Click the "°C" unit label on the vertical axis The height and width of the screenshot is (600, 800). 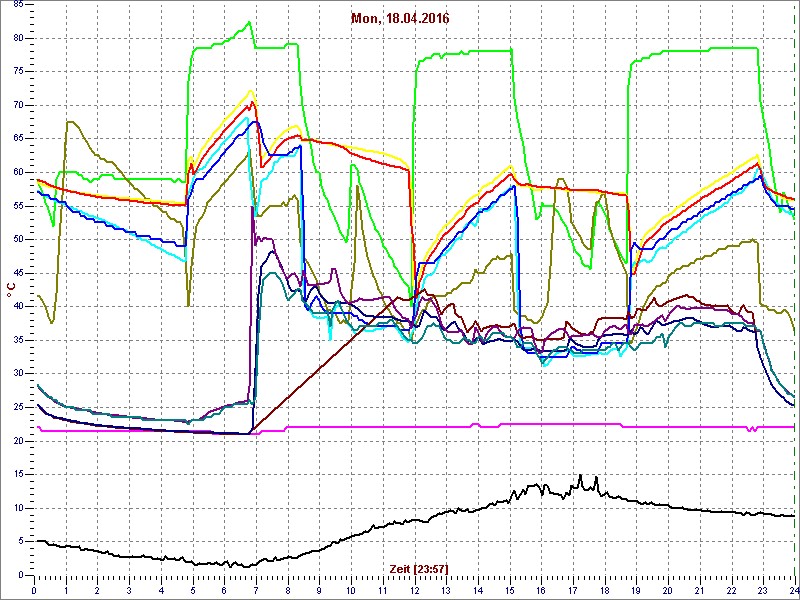click(x=12, y=292)
